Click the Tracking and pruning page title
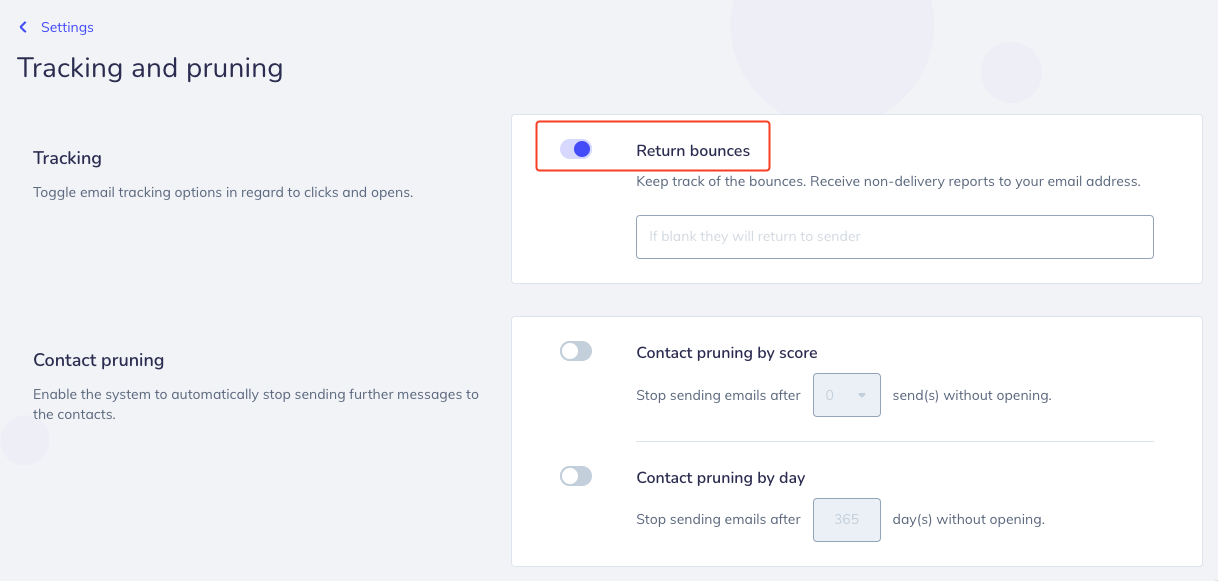The width and height of the screenshot is (1218, 581). click(x=150, y=68)
